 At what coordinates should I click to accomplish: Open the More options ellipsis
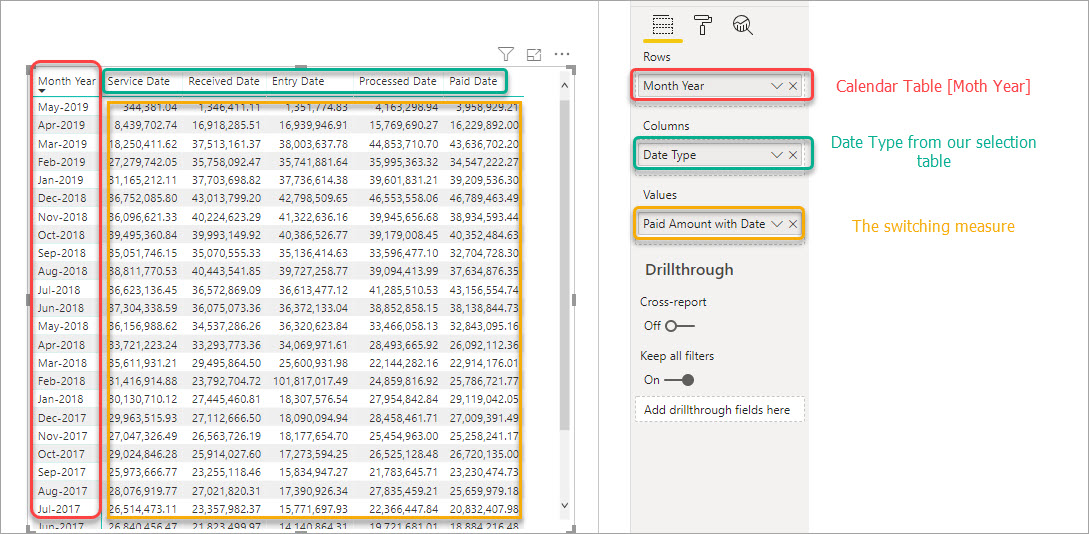[561, 54]
